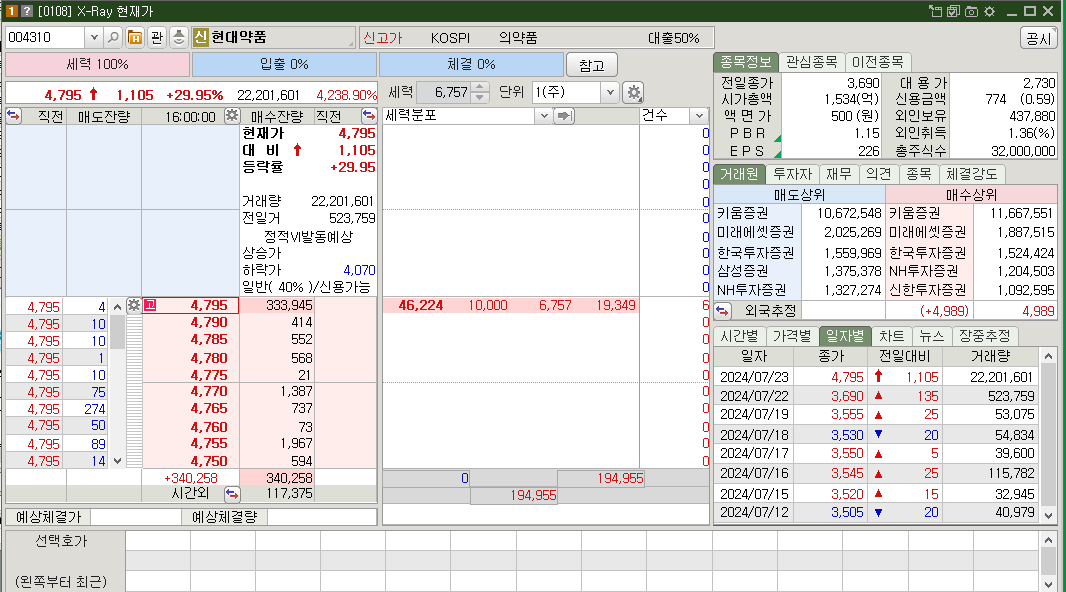Image resolution: width=1066 pixels, height=592 pixels.
Task: Click the 체결 0% blue bar
Action: pyautogui.click(x=471, y=64)
